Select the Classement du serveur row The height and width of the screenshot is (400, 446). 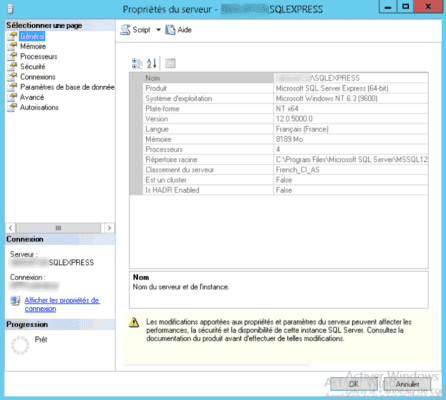pyautogui.click(x=279, y=170)
